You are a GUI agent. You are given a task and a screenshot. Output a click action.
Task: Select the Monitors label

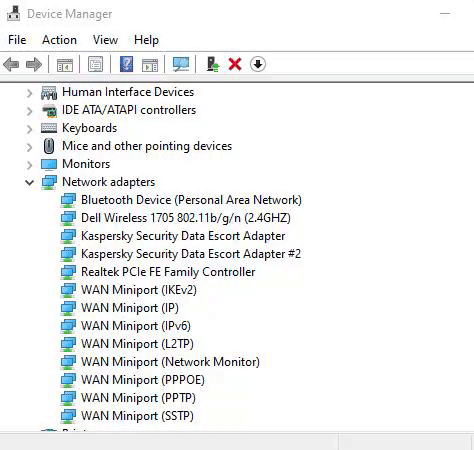pyautogui.click(x=86, y=164)
